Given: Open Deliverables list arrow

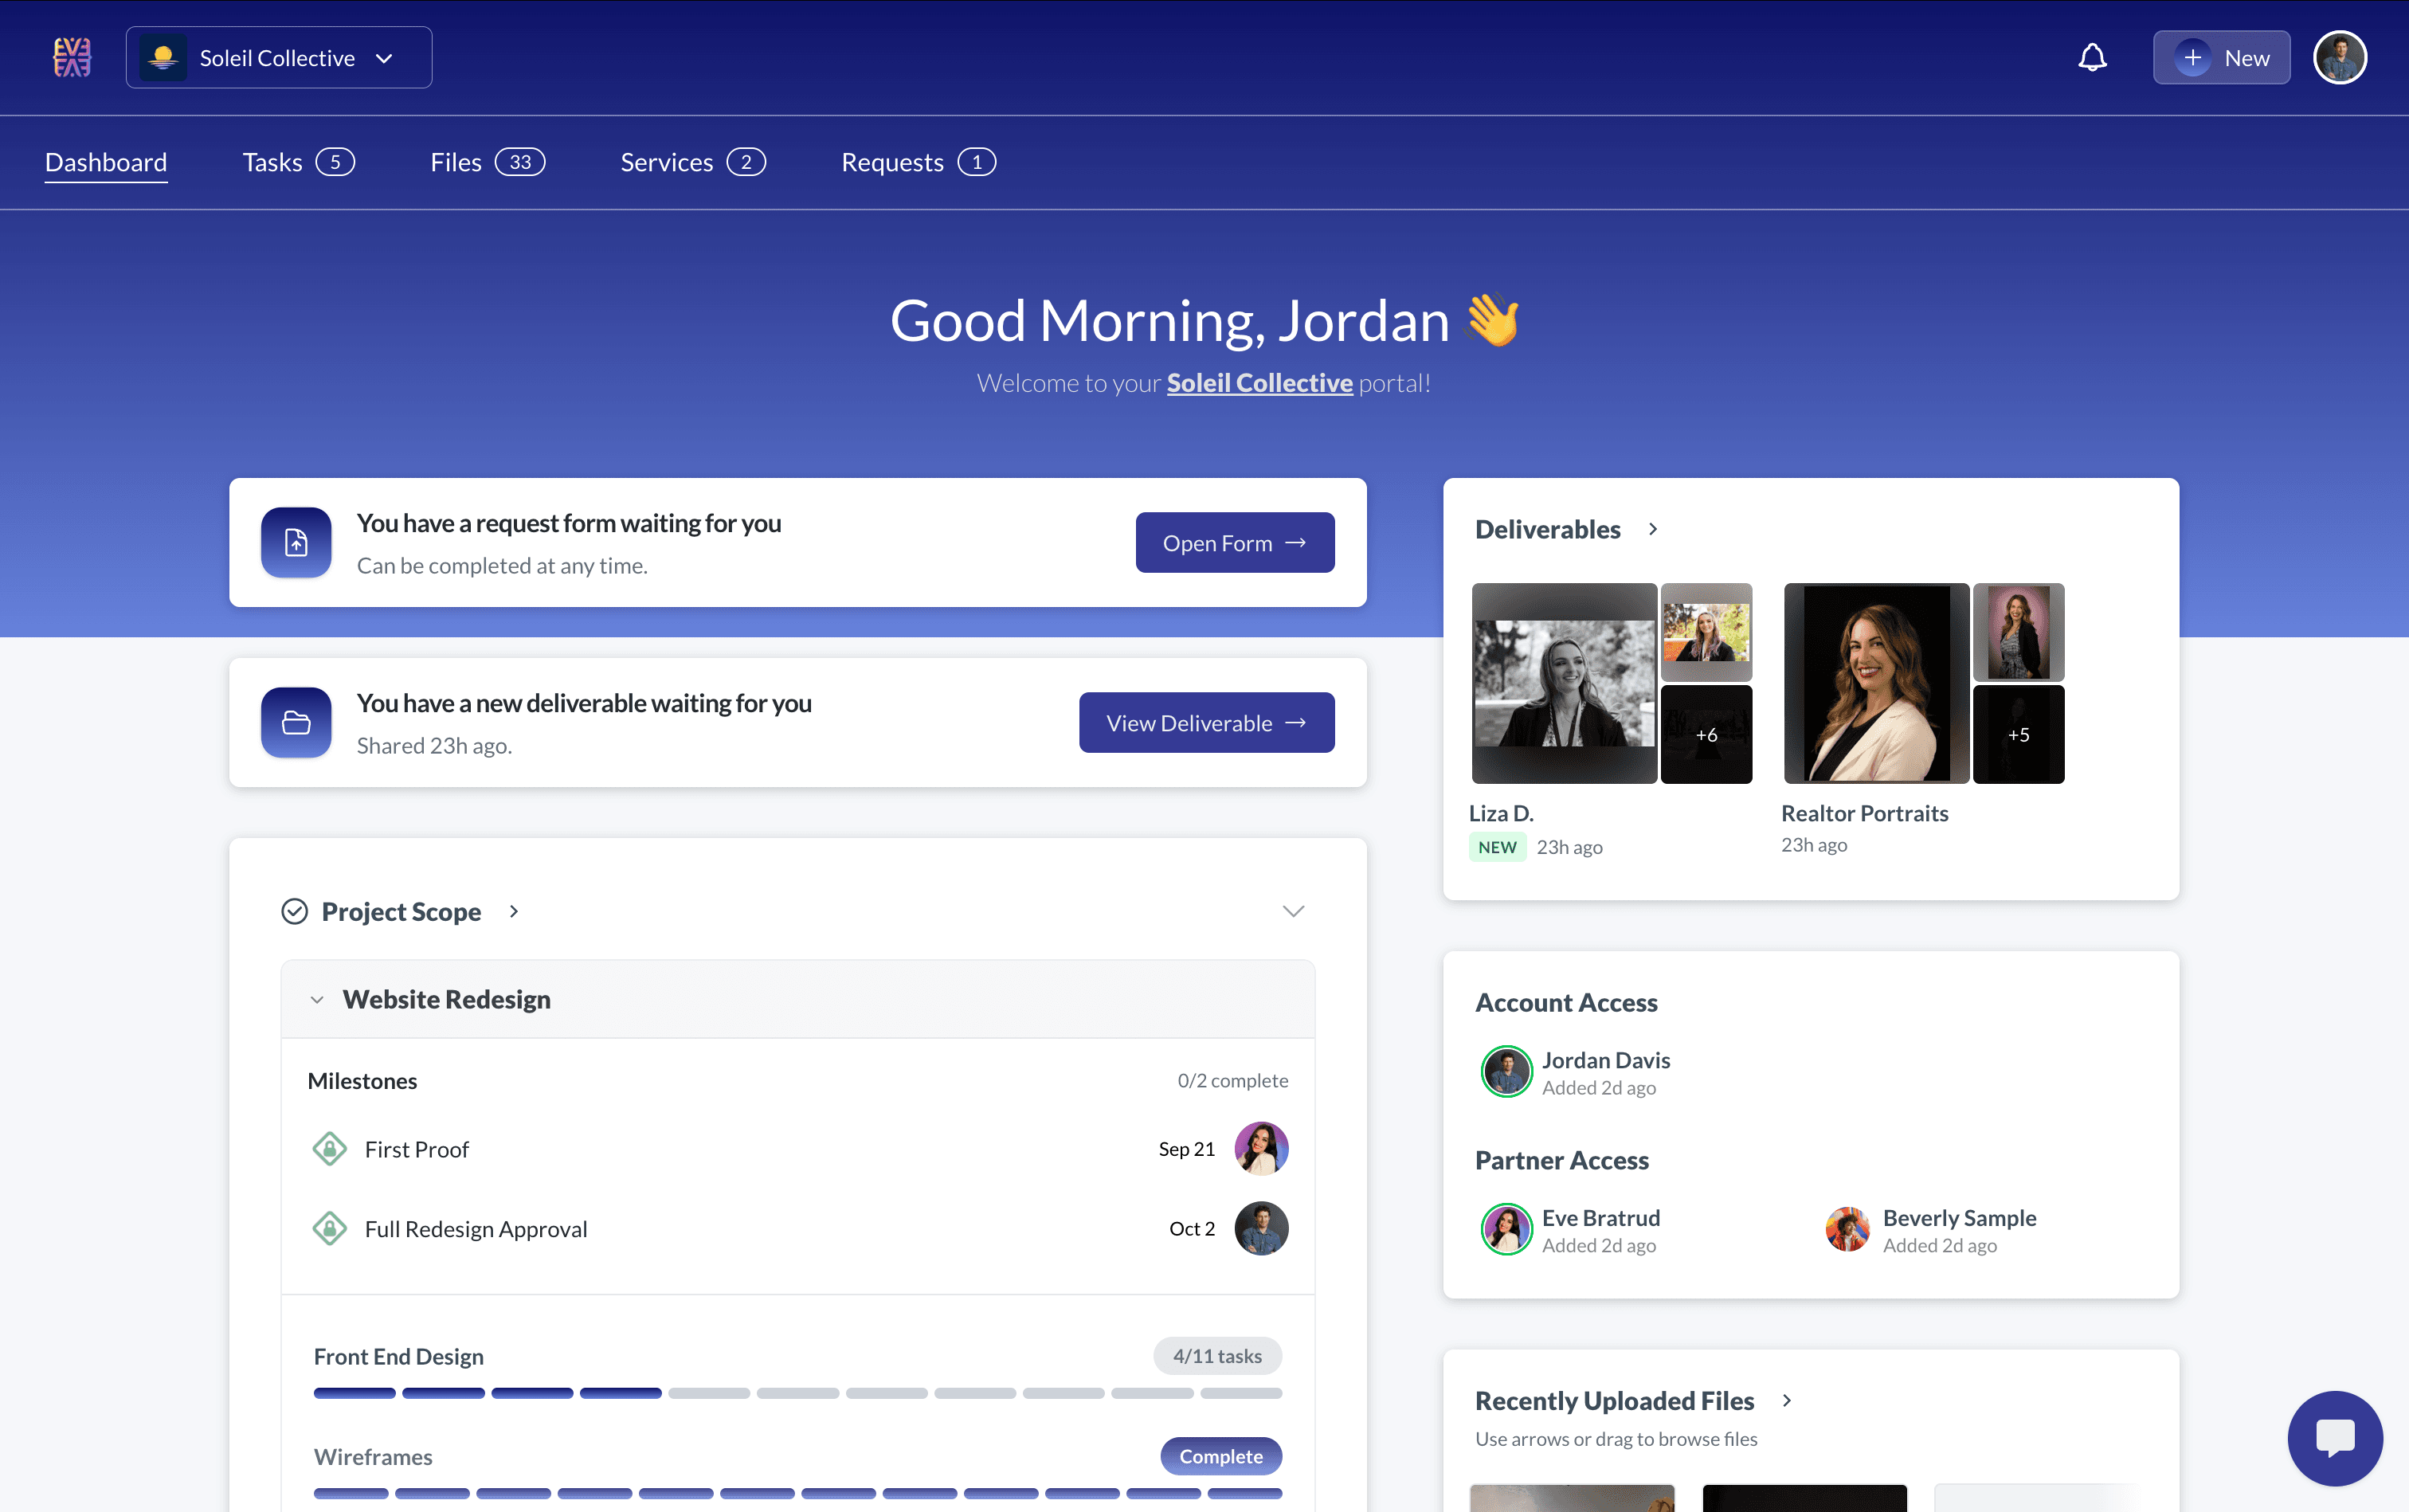Looking at the screenshot, I should (1652, 529).
